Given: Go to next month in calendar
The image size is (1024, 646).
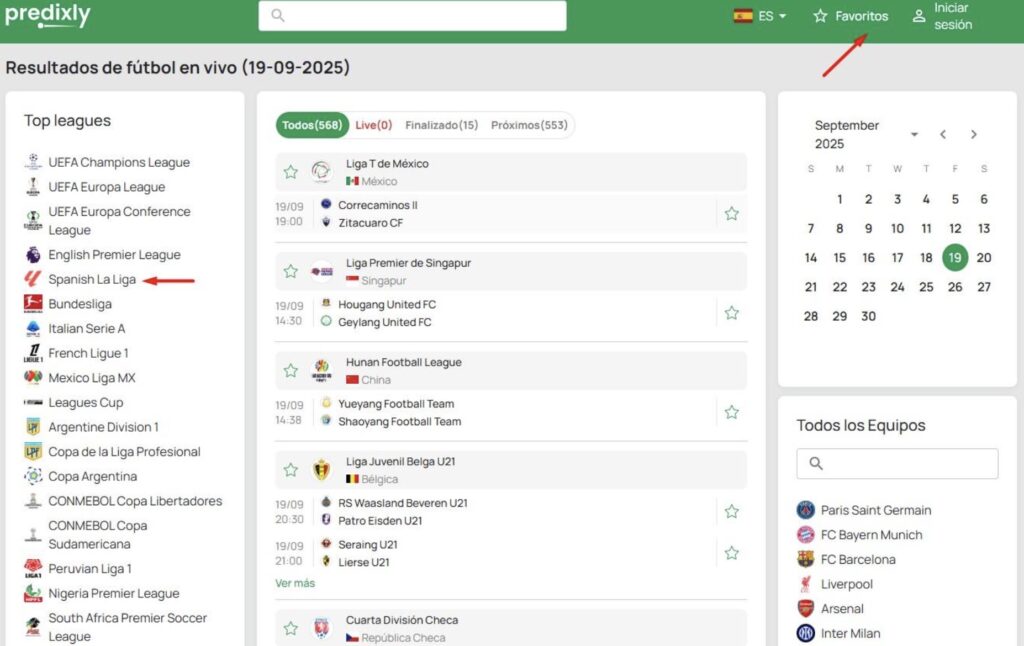Looking at the screenshot, I should [974, 134].
